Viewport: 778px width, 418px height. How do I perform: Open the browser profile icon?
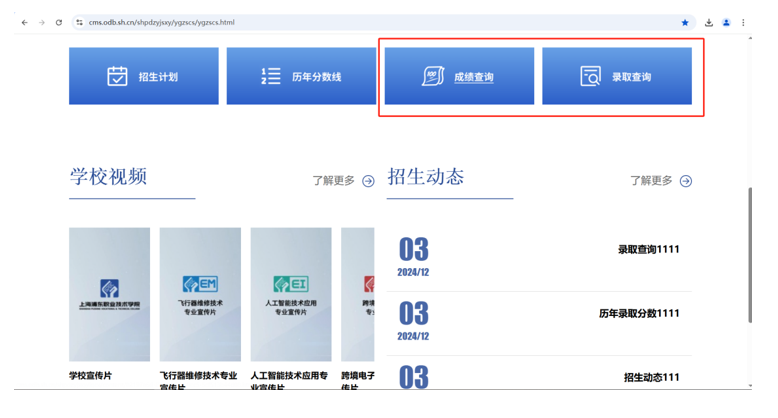coord(726,22)
